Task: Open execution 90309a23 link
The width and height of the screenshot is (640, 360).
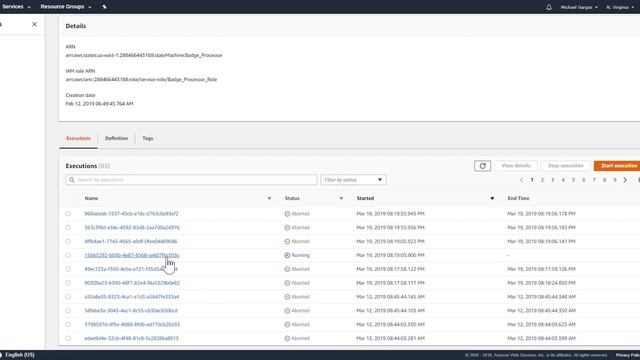Action: [x=132, y=283]
